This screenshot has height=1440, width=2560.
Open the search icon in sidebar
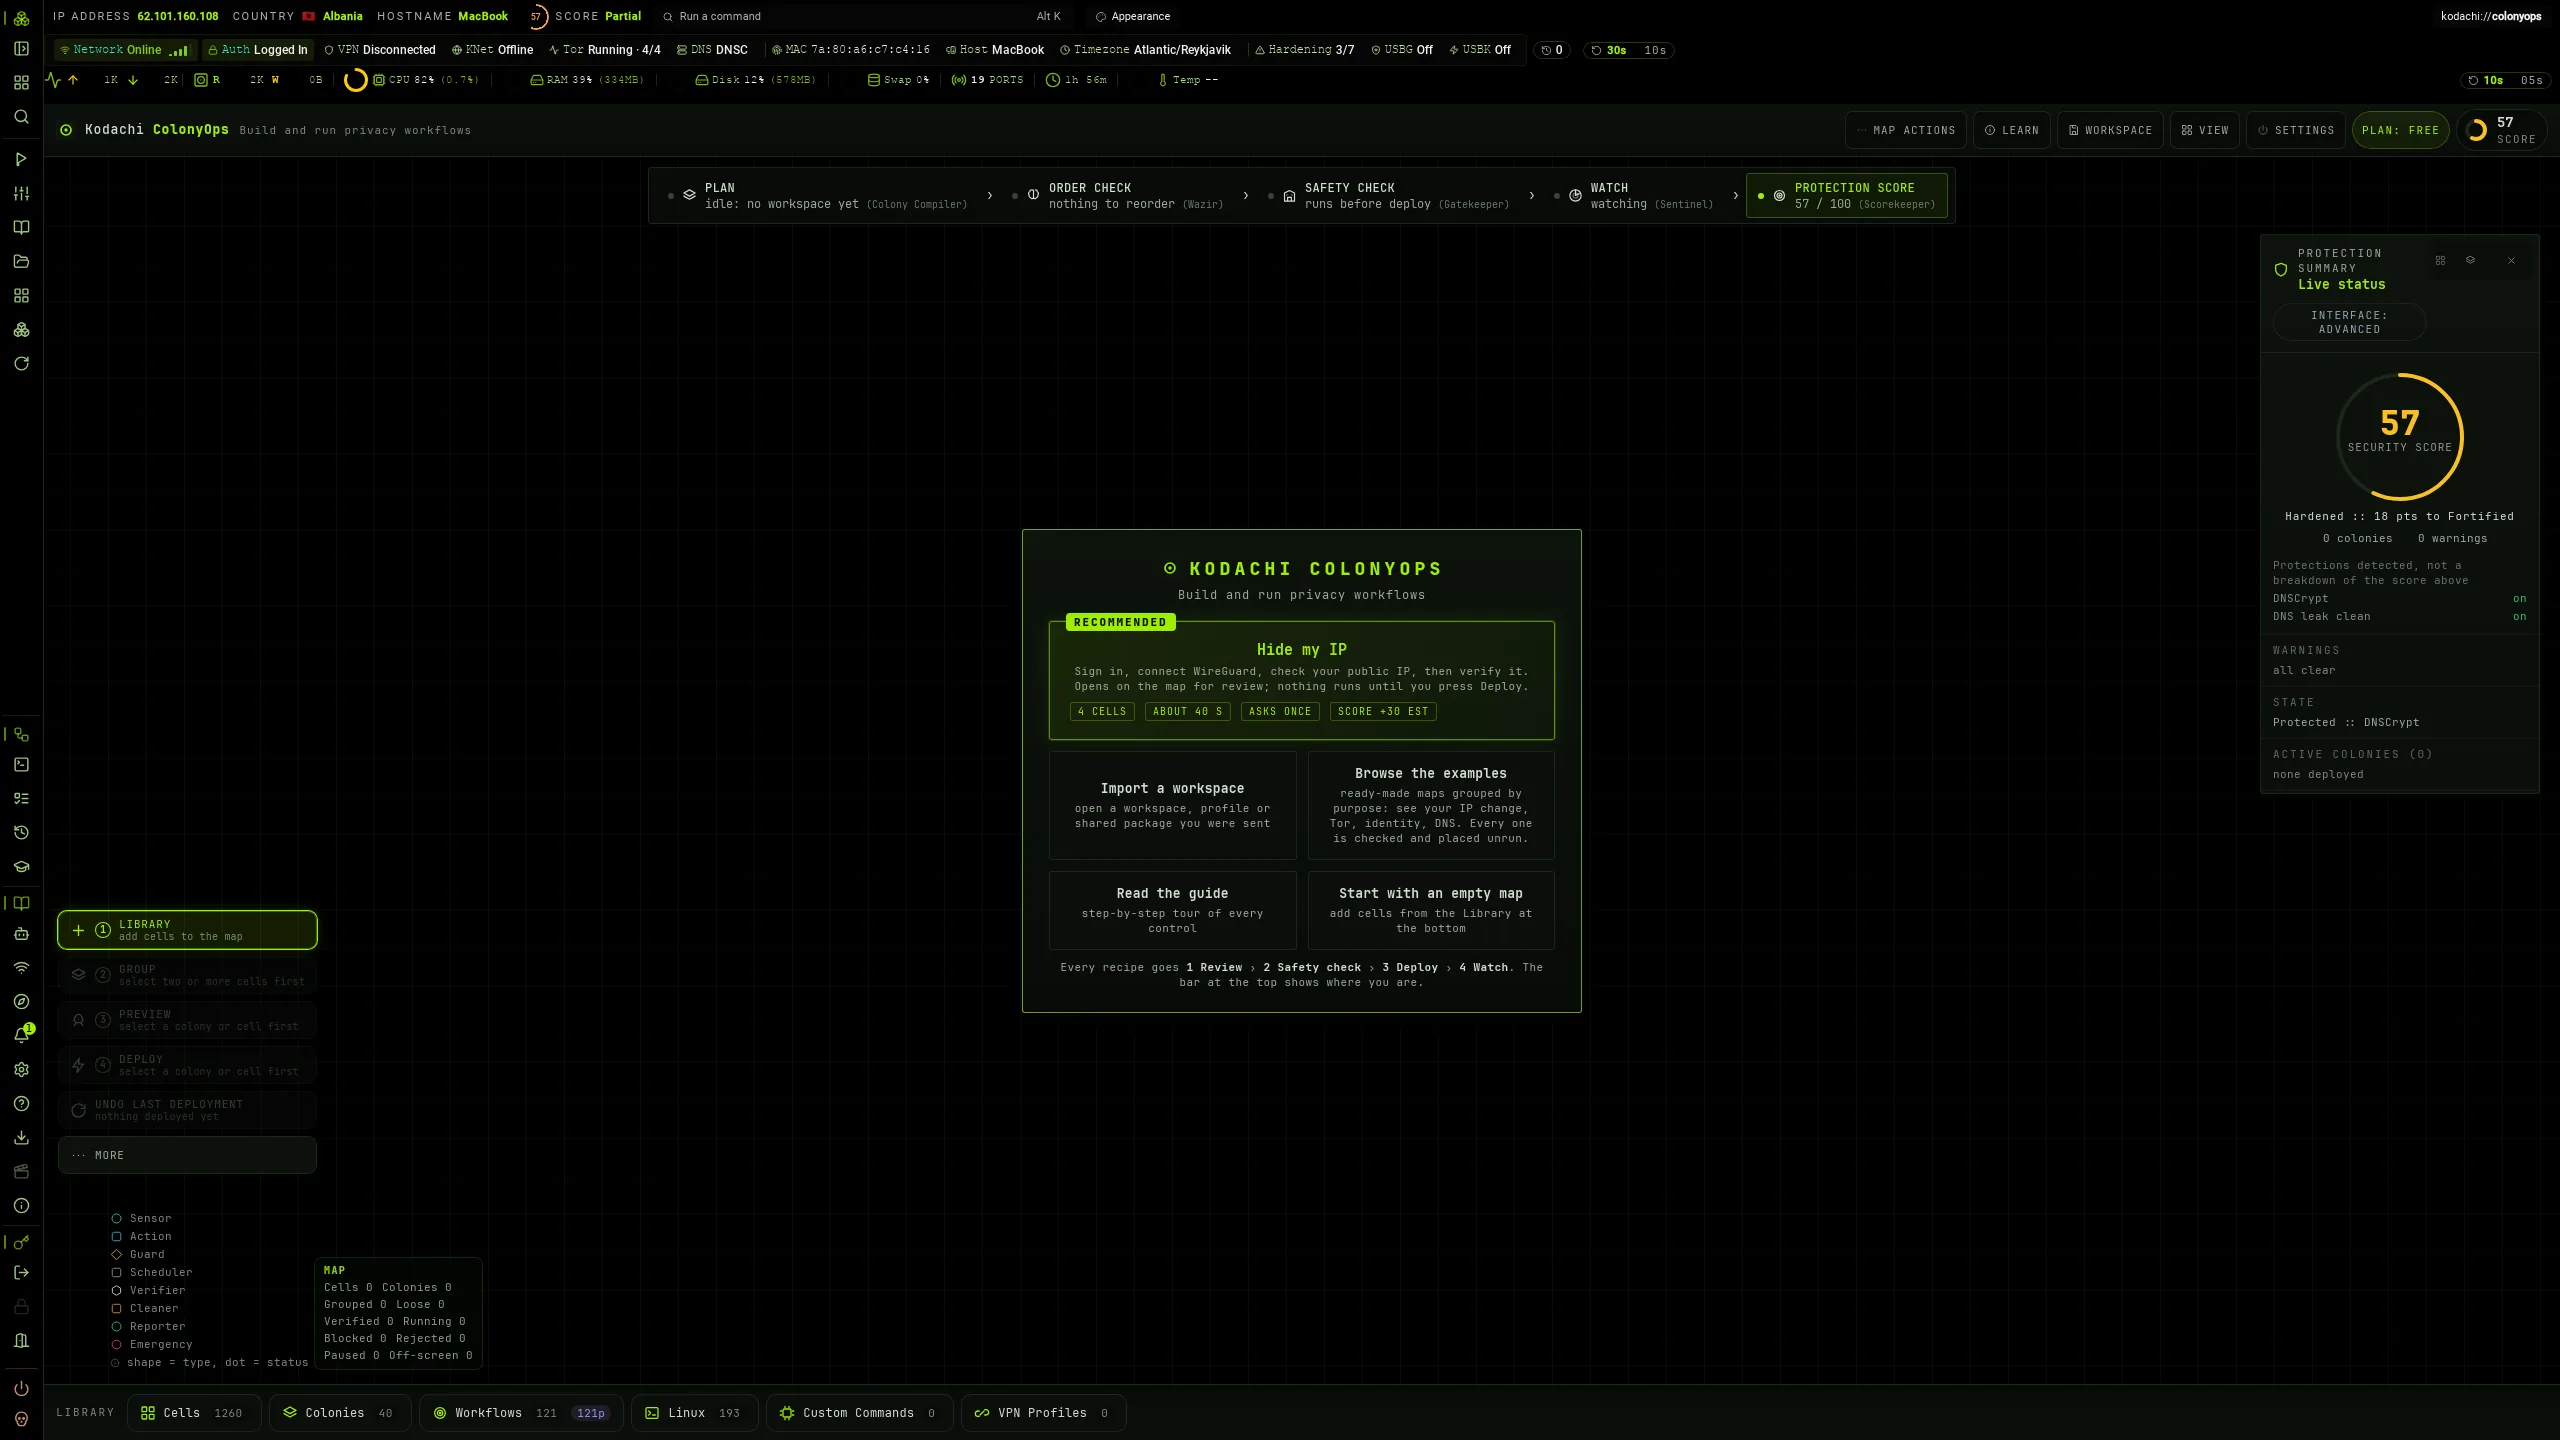click(21, 117)
